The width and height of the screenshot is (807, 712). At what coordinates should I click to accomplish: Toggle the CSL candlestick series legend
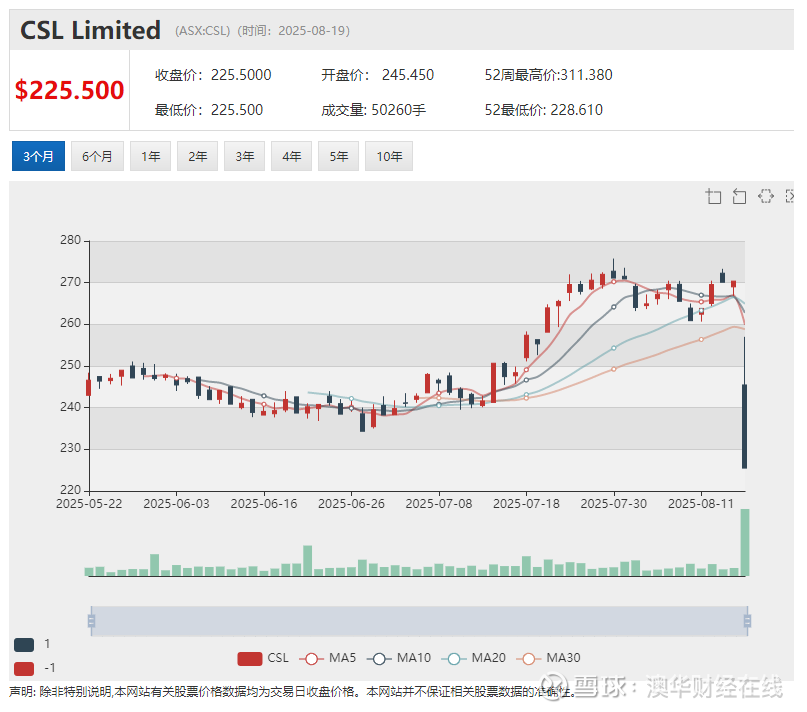tap(263, 658)
